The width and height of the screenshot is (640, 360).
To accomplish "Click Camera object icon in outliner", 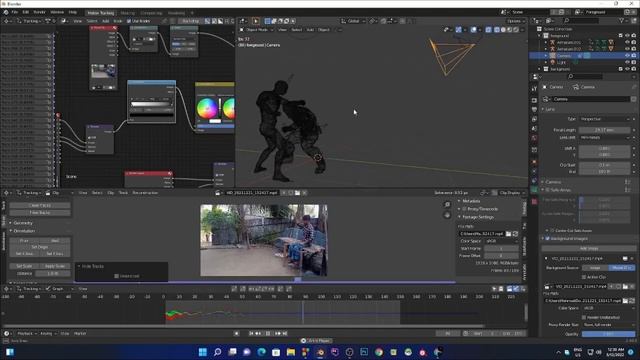I will click(553, 56).
